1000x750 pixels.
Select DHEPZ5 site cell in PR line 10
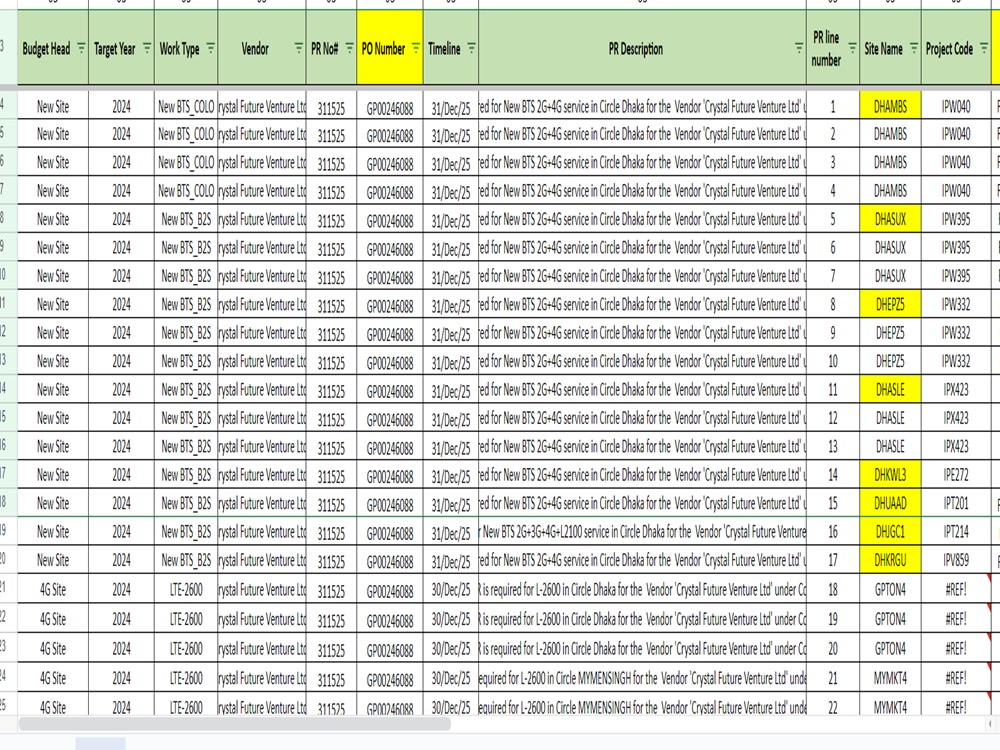coord(890,361)
